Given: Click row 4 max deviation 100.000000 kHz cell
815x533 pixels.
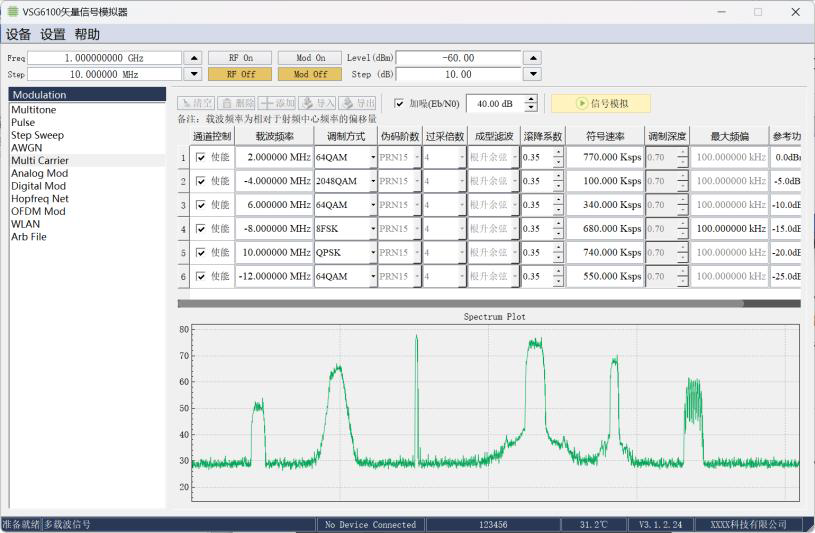Looking at the screenshot, I should (729, 229).
